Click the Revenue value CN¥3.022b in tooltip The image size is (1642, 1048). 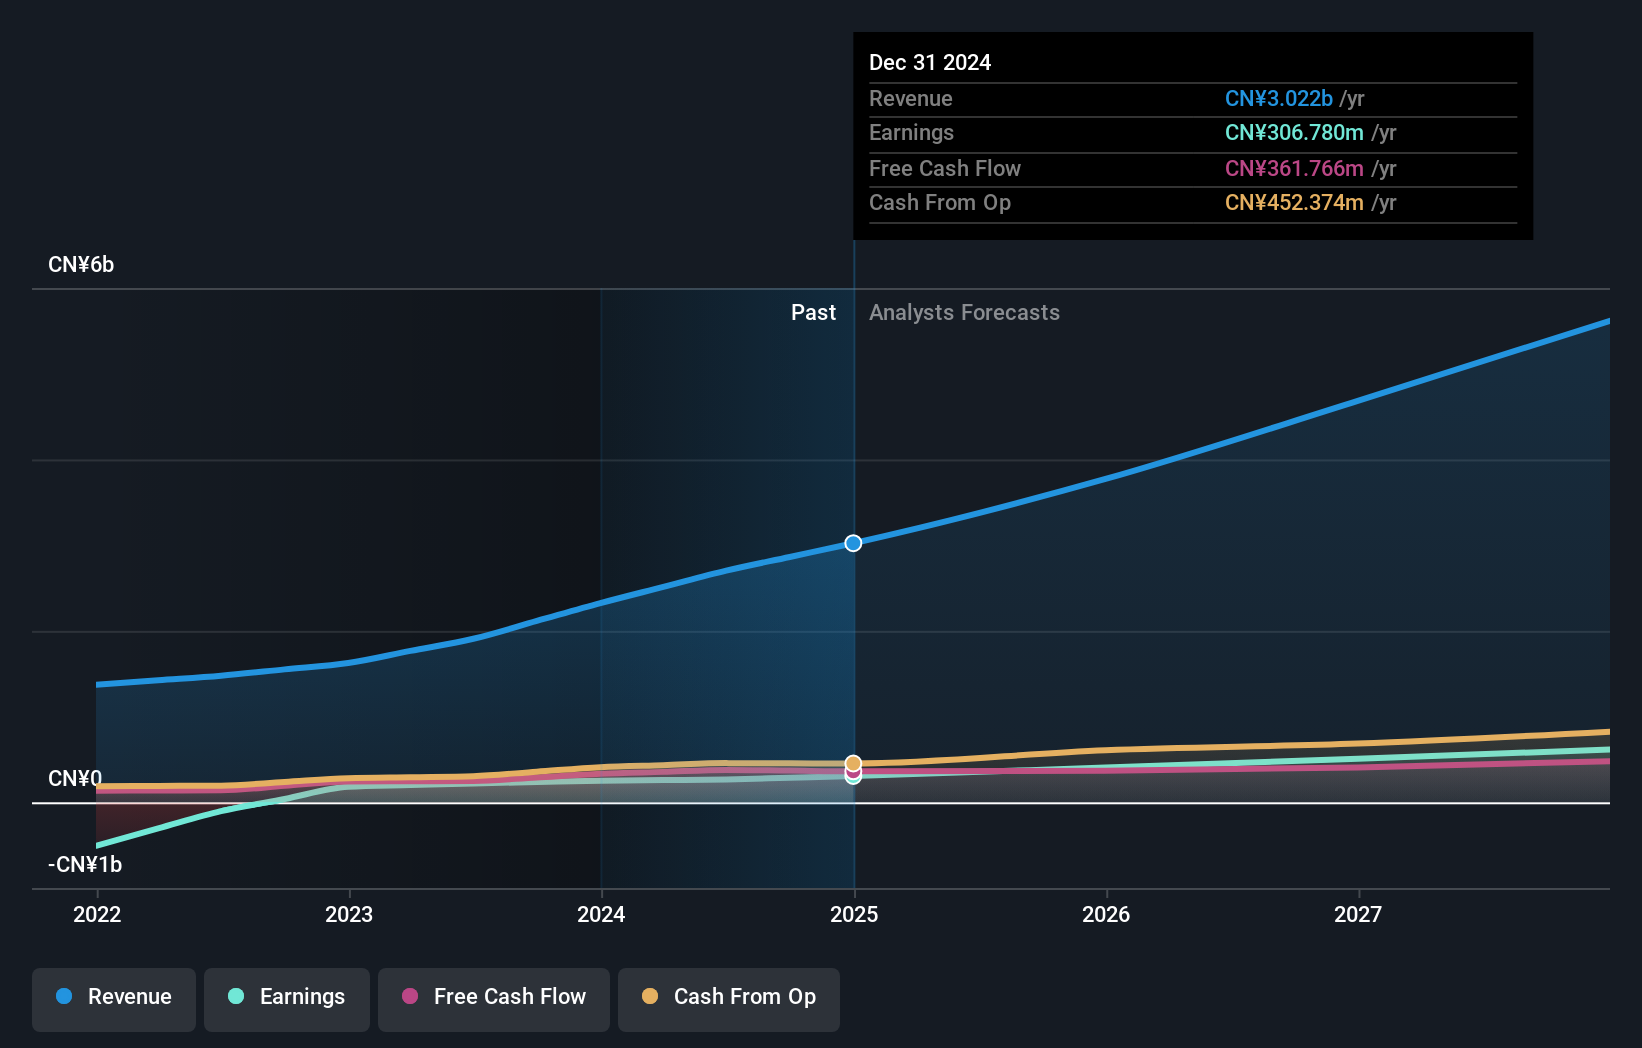point(1279,99)
